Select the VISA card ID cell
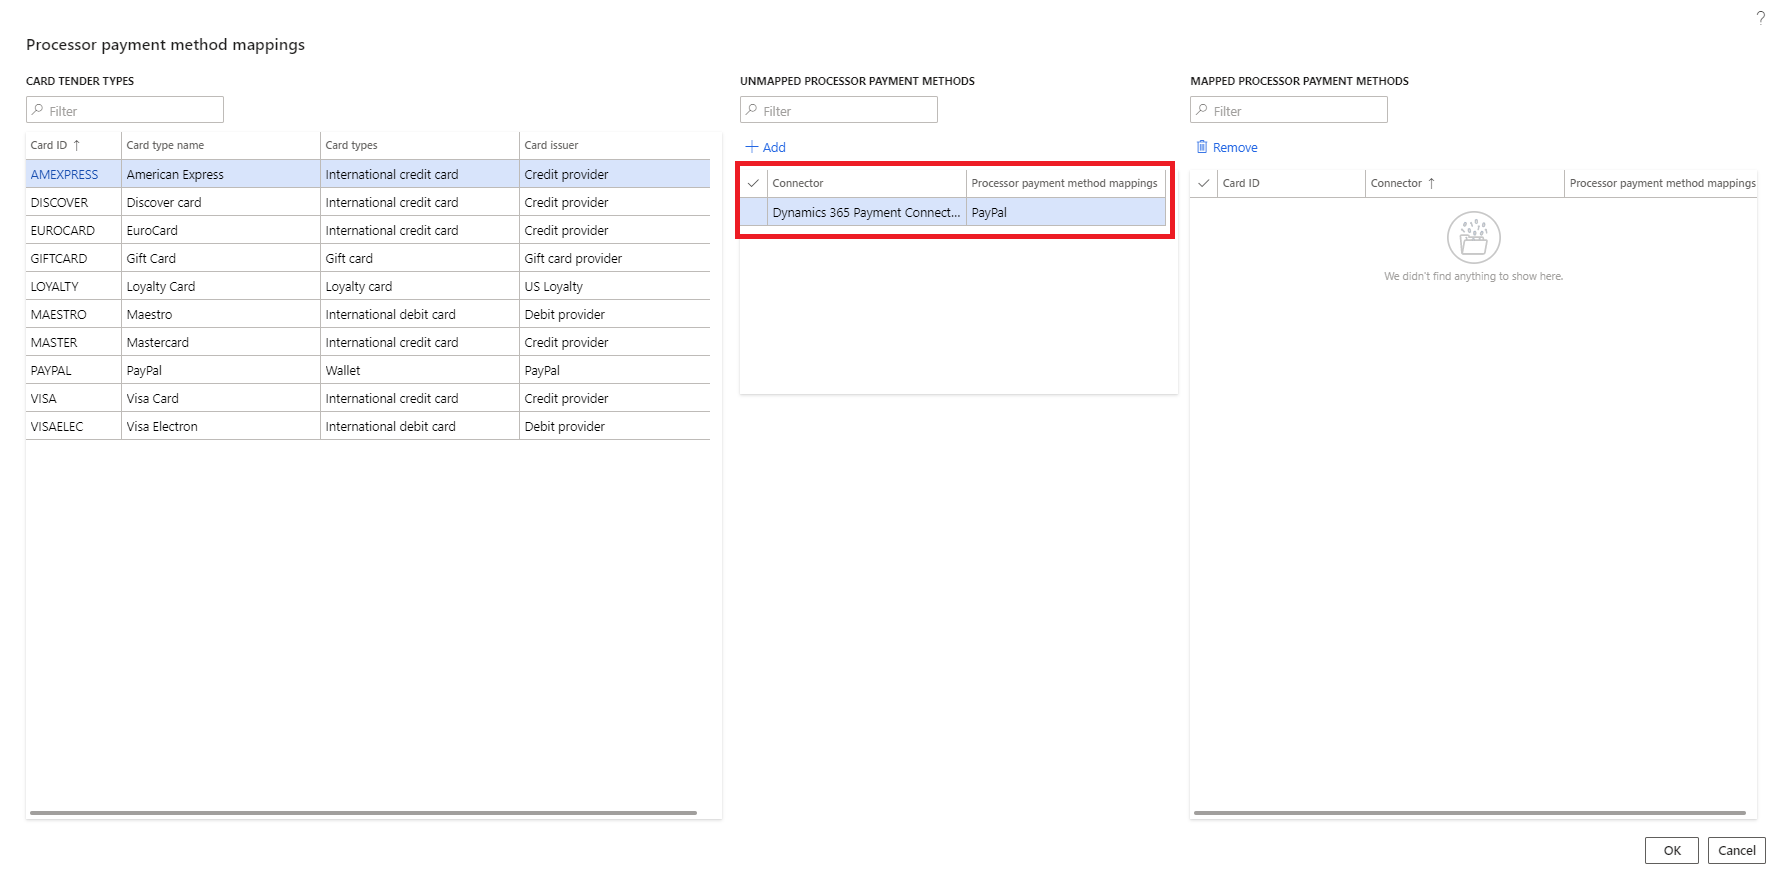Screen dimensions: 1783x886 73,398
